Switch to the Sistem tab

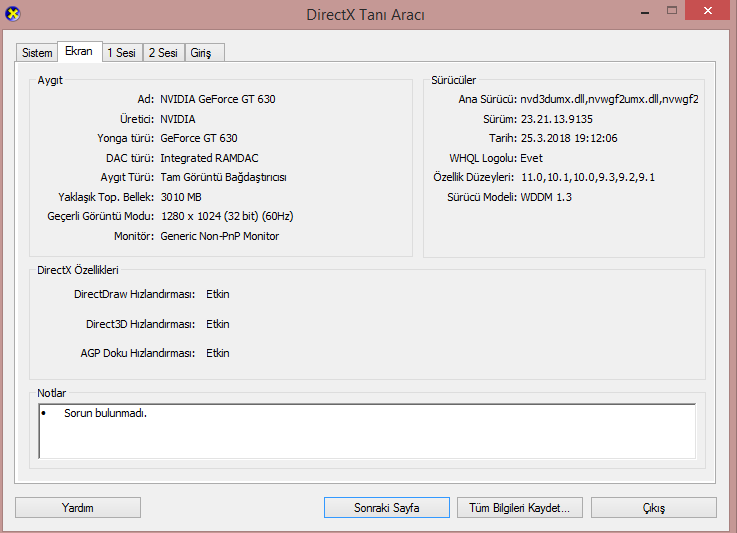(x=37, y=53)
